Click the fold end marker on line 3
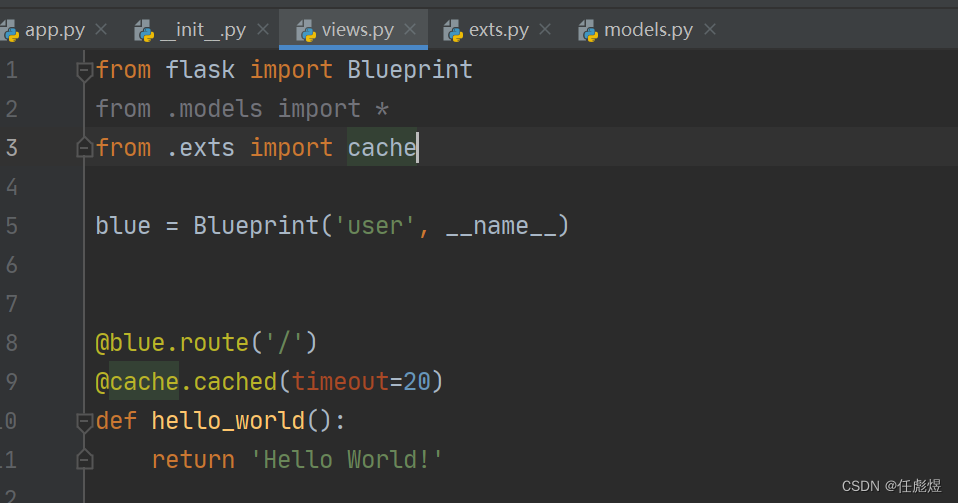Image resolution: width=958 pixels, height=503 pixels. (x=84, y=147)
